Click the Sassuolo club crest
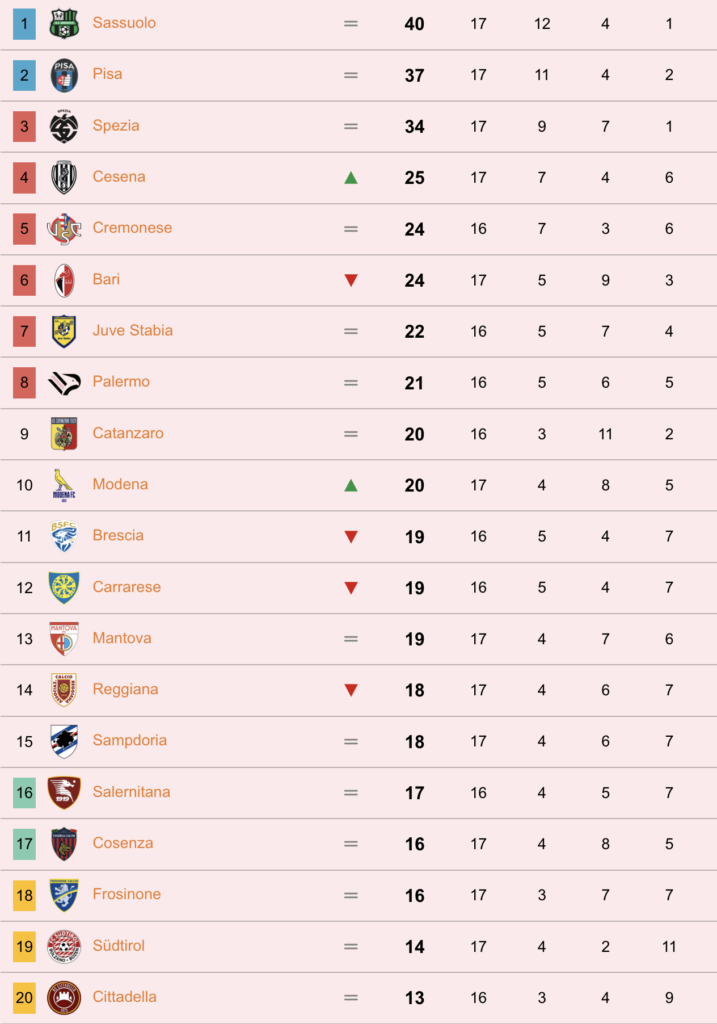 (x=64, y=24)
